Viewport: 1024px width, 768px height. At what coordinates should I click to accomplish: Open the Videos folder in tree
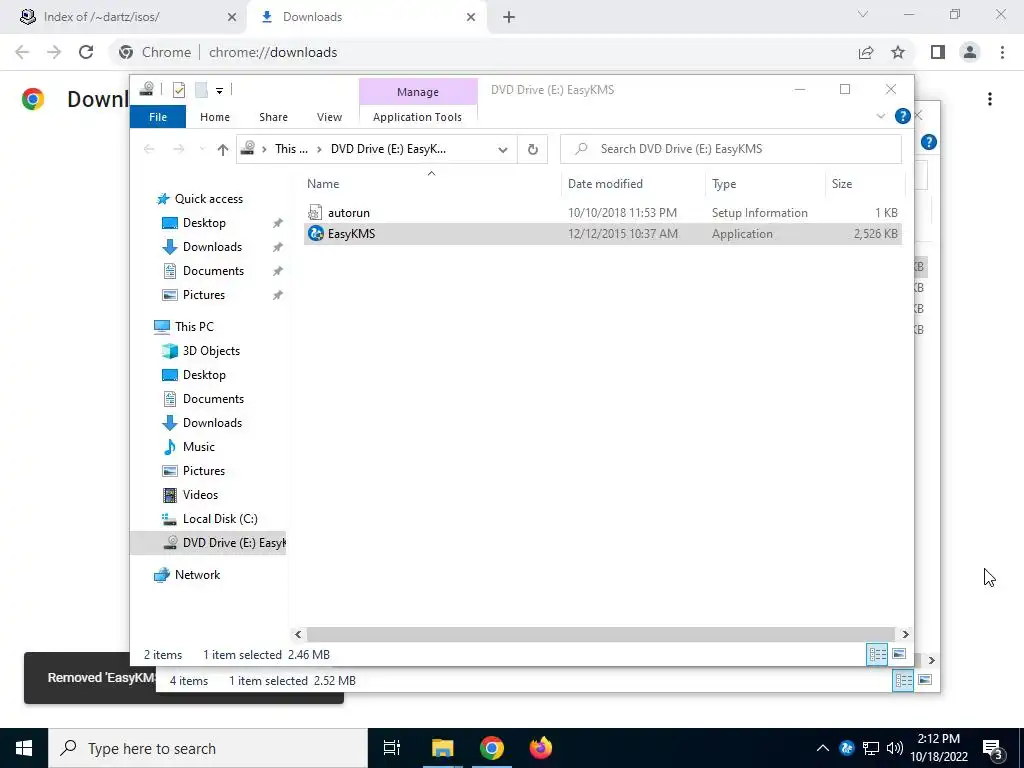(x=200, y=495)
